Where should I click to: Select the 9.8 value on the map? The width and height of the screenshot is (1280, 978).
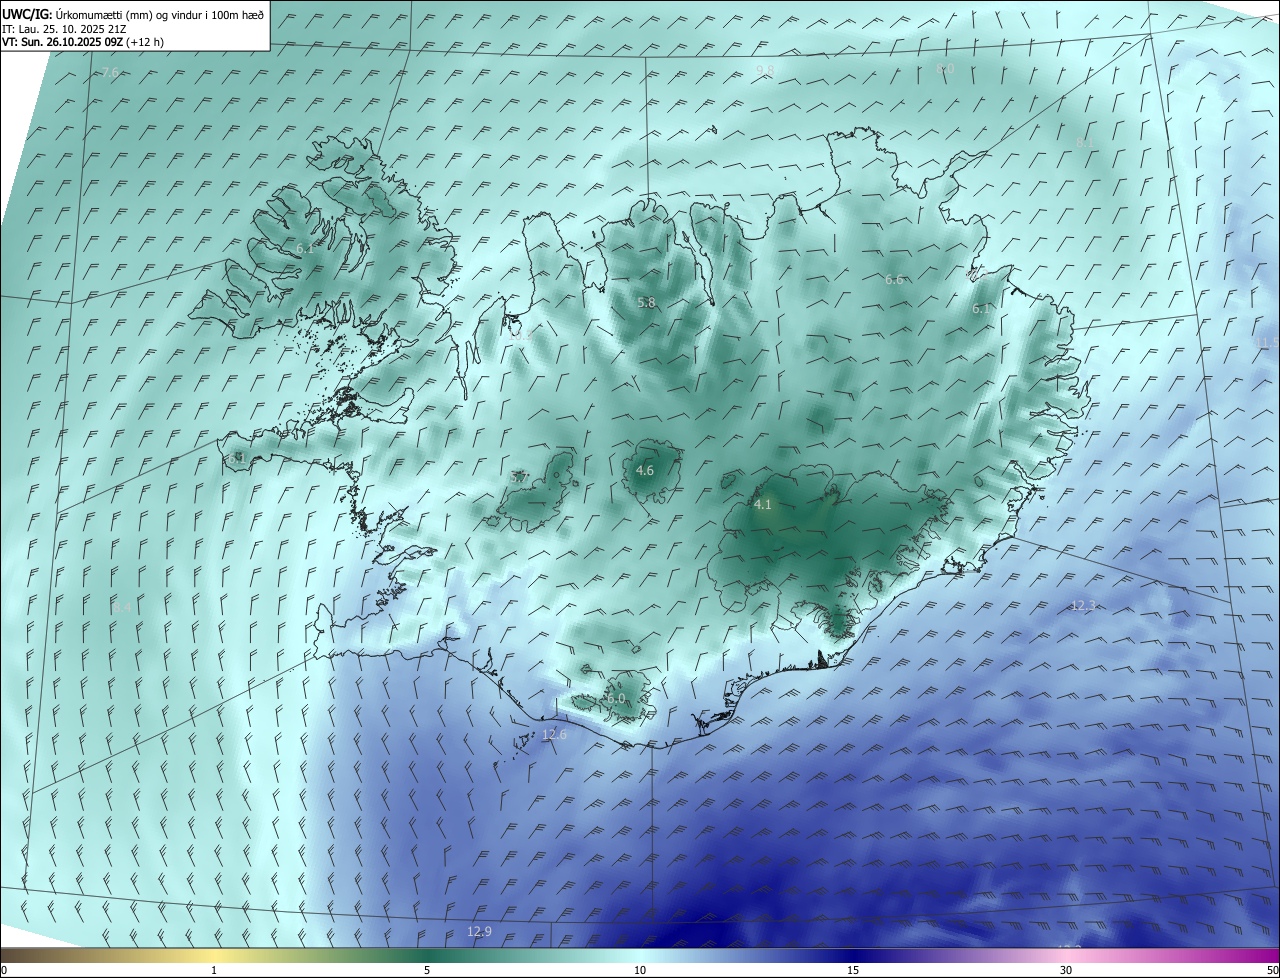[x=765, y=70]
